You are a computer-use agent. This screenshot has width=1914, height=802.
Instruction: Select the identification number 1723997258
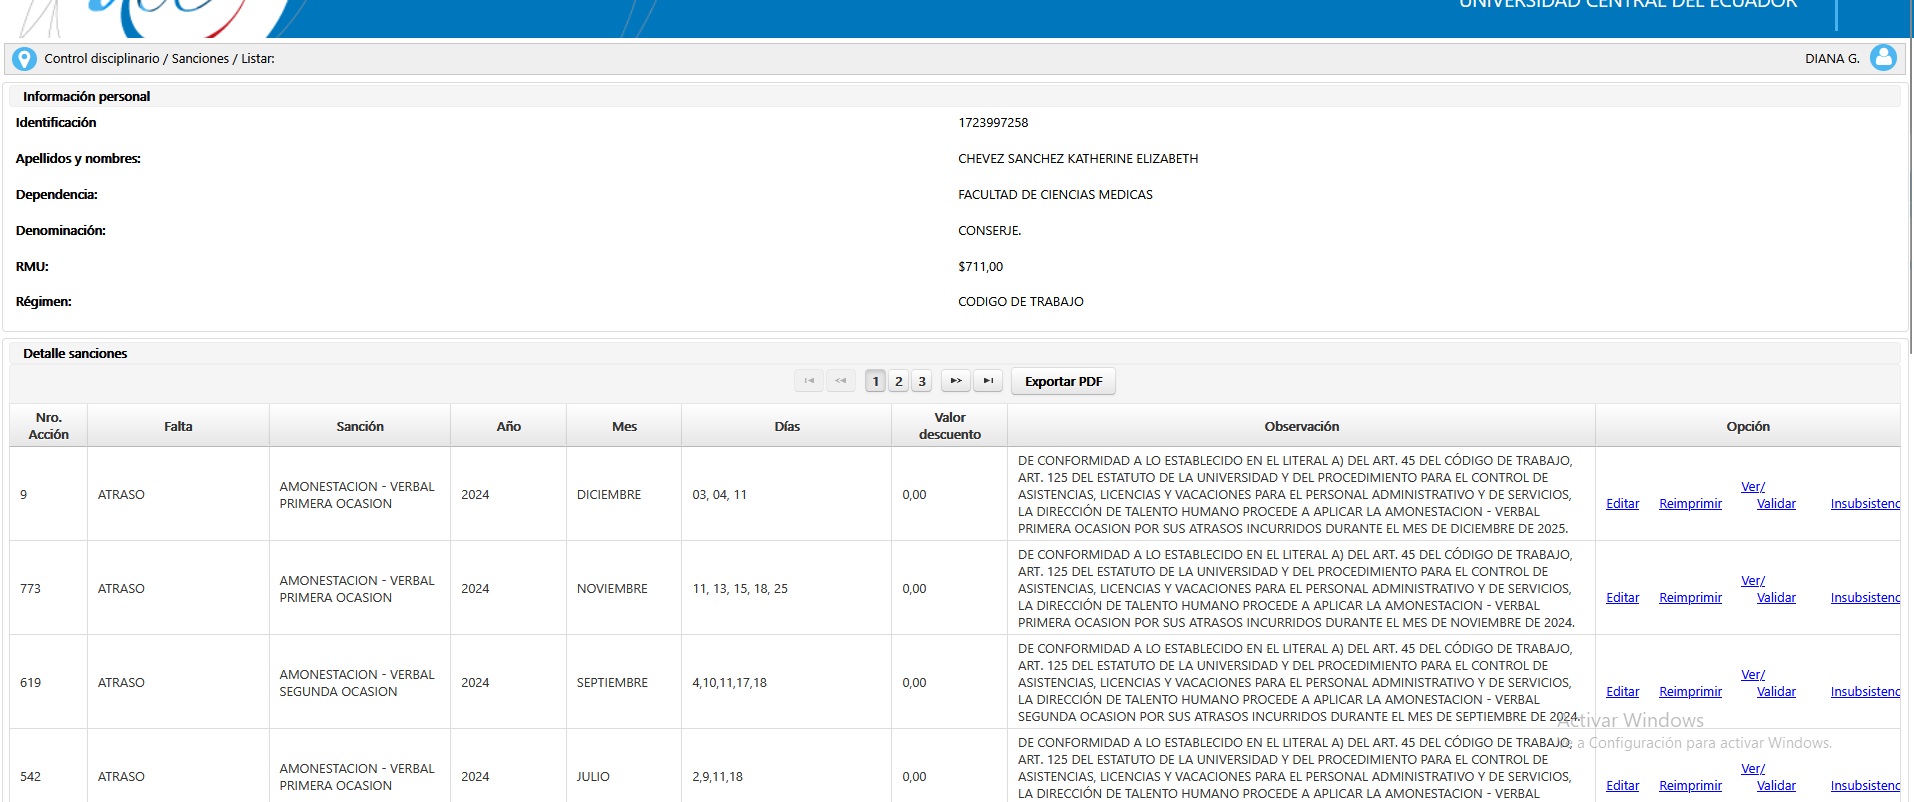[x=993, y=123]
